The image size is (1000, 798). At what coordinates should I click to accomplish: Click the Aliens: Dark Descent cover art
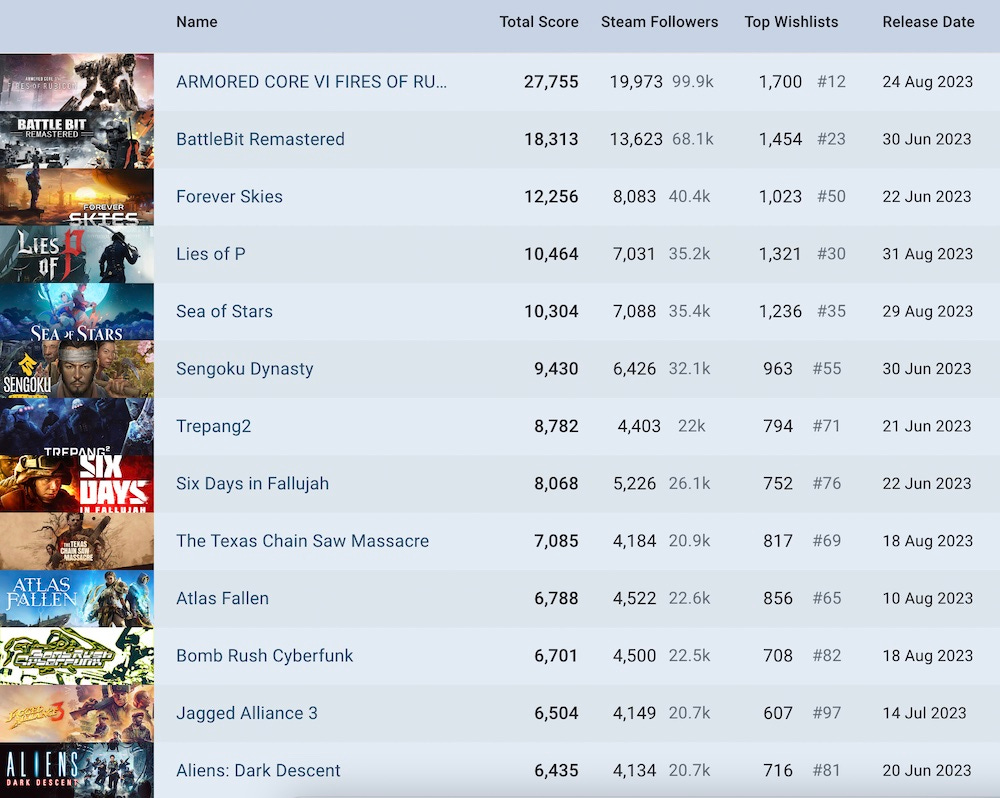click(77, 770)
